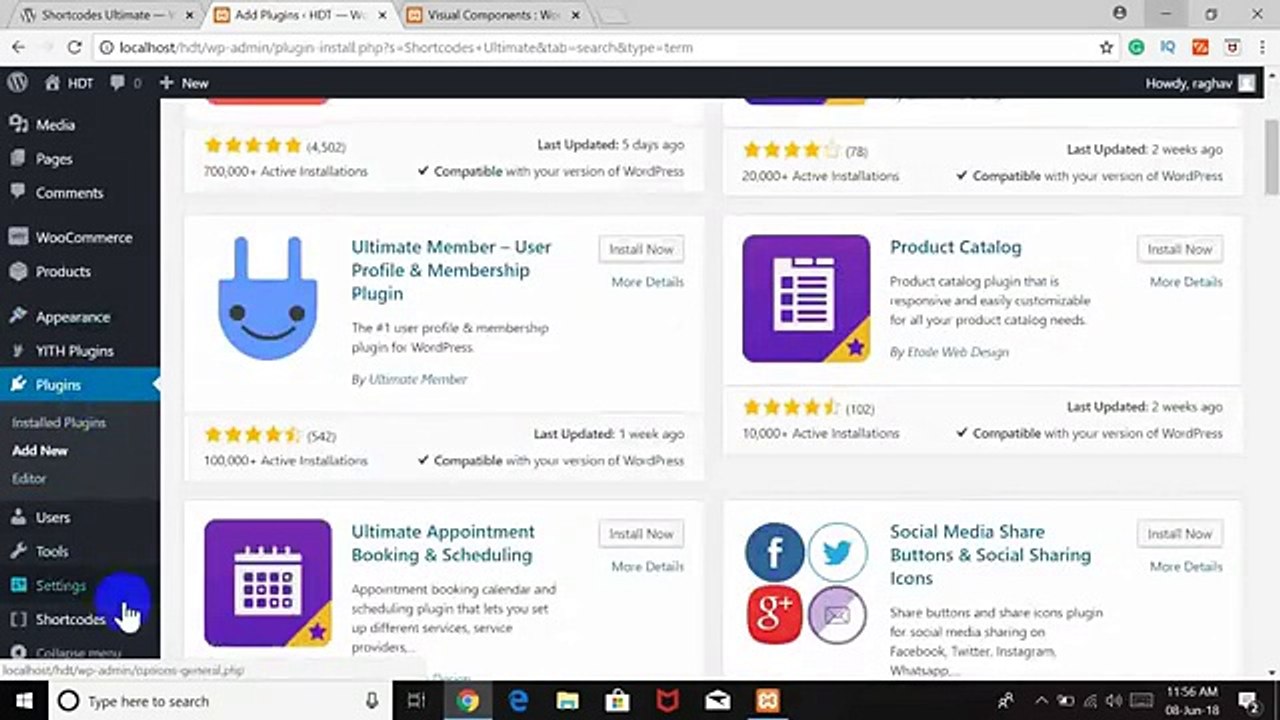This screenshot has width=1280, height=720.
Task: Click the Media icon in the sidebar
Action: pyautogui.click(x=18, y=125)
